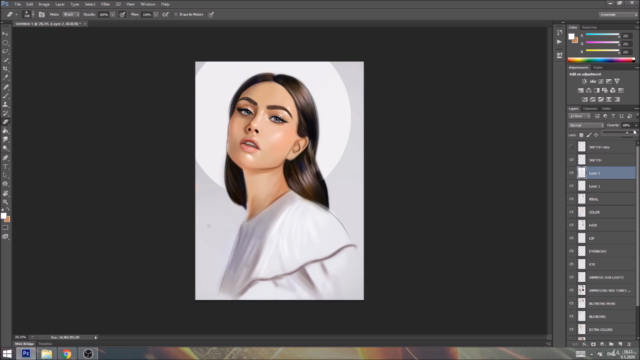
Task: Select the Eyedropper tool
Action: [x=5, y=78]
